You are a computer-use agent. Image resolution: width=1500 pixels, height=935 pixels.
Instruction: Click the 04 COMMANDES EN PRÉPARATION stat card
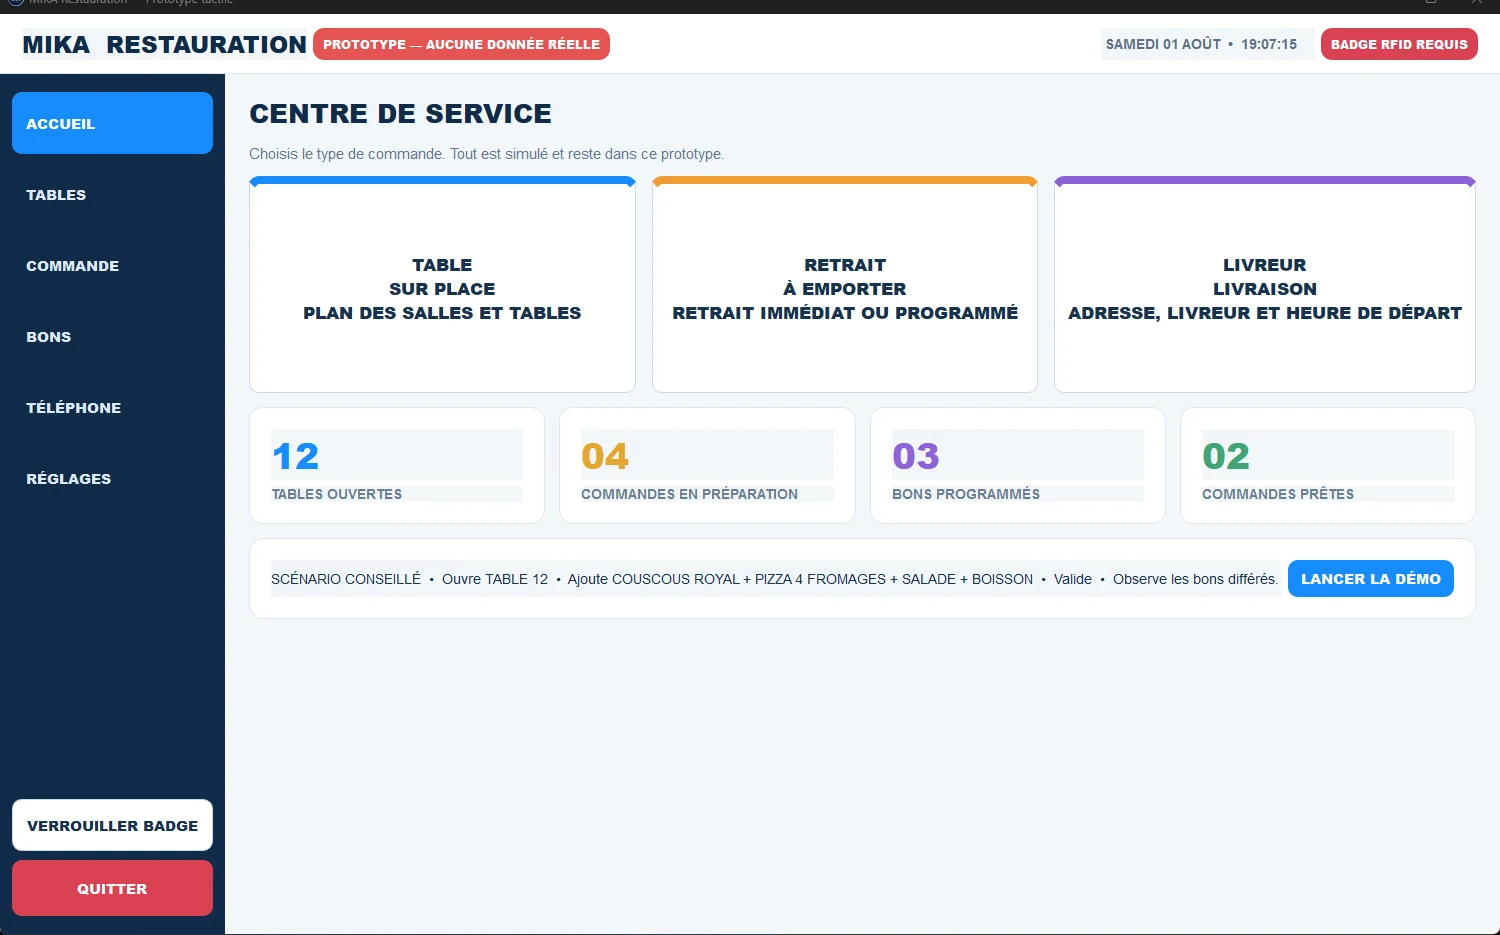(707, 465)
